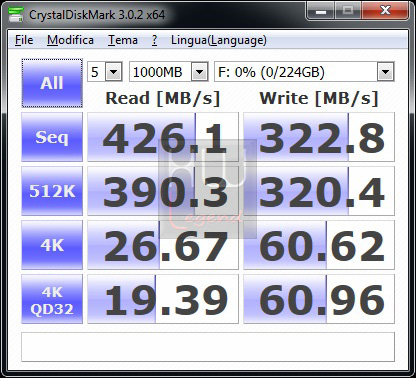Click the Read [MB/s] column header
The image size is (416, 378).
[x=163, y=99]
